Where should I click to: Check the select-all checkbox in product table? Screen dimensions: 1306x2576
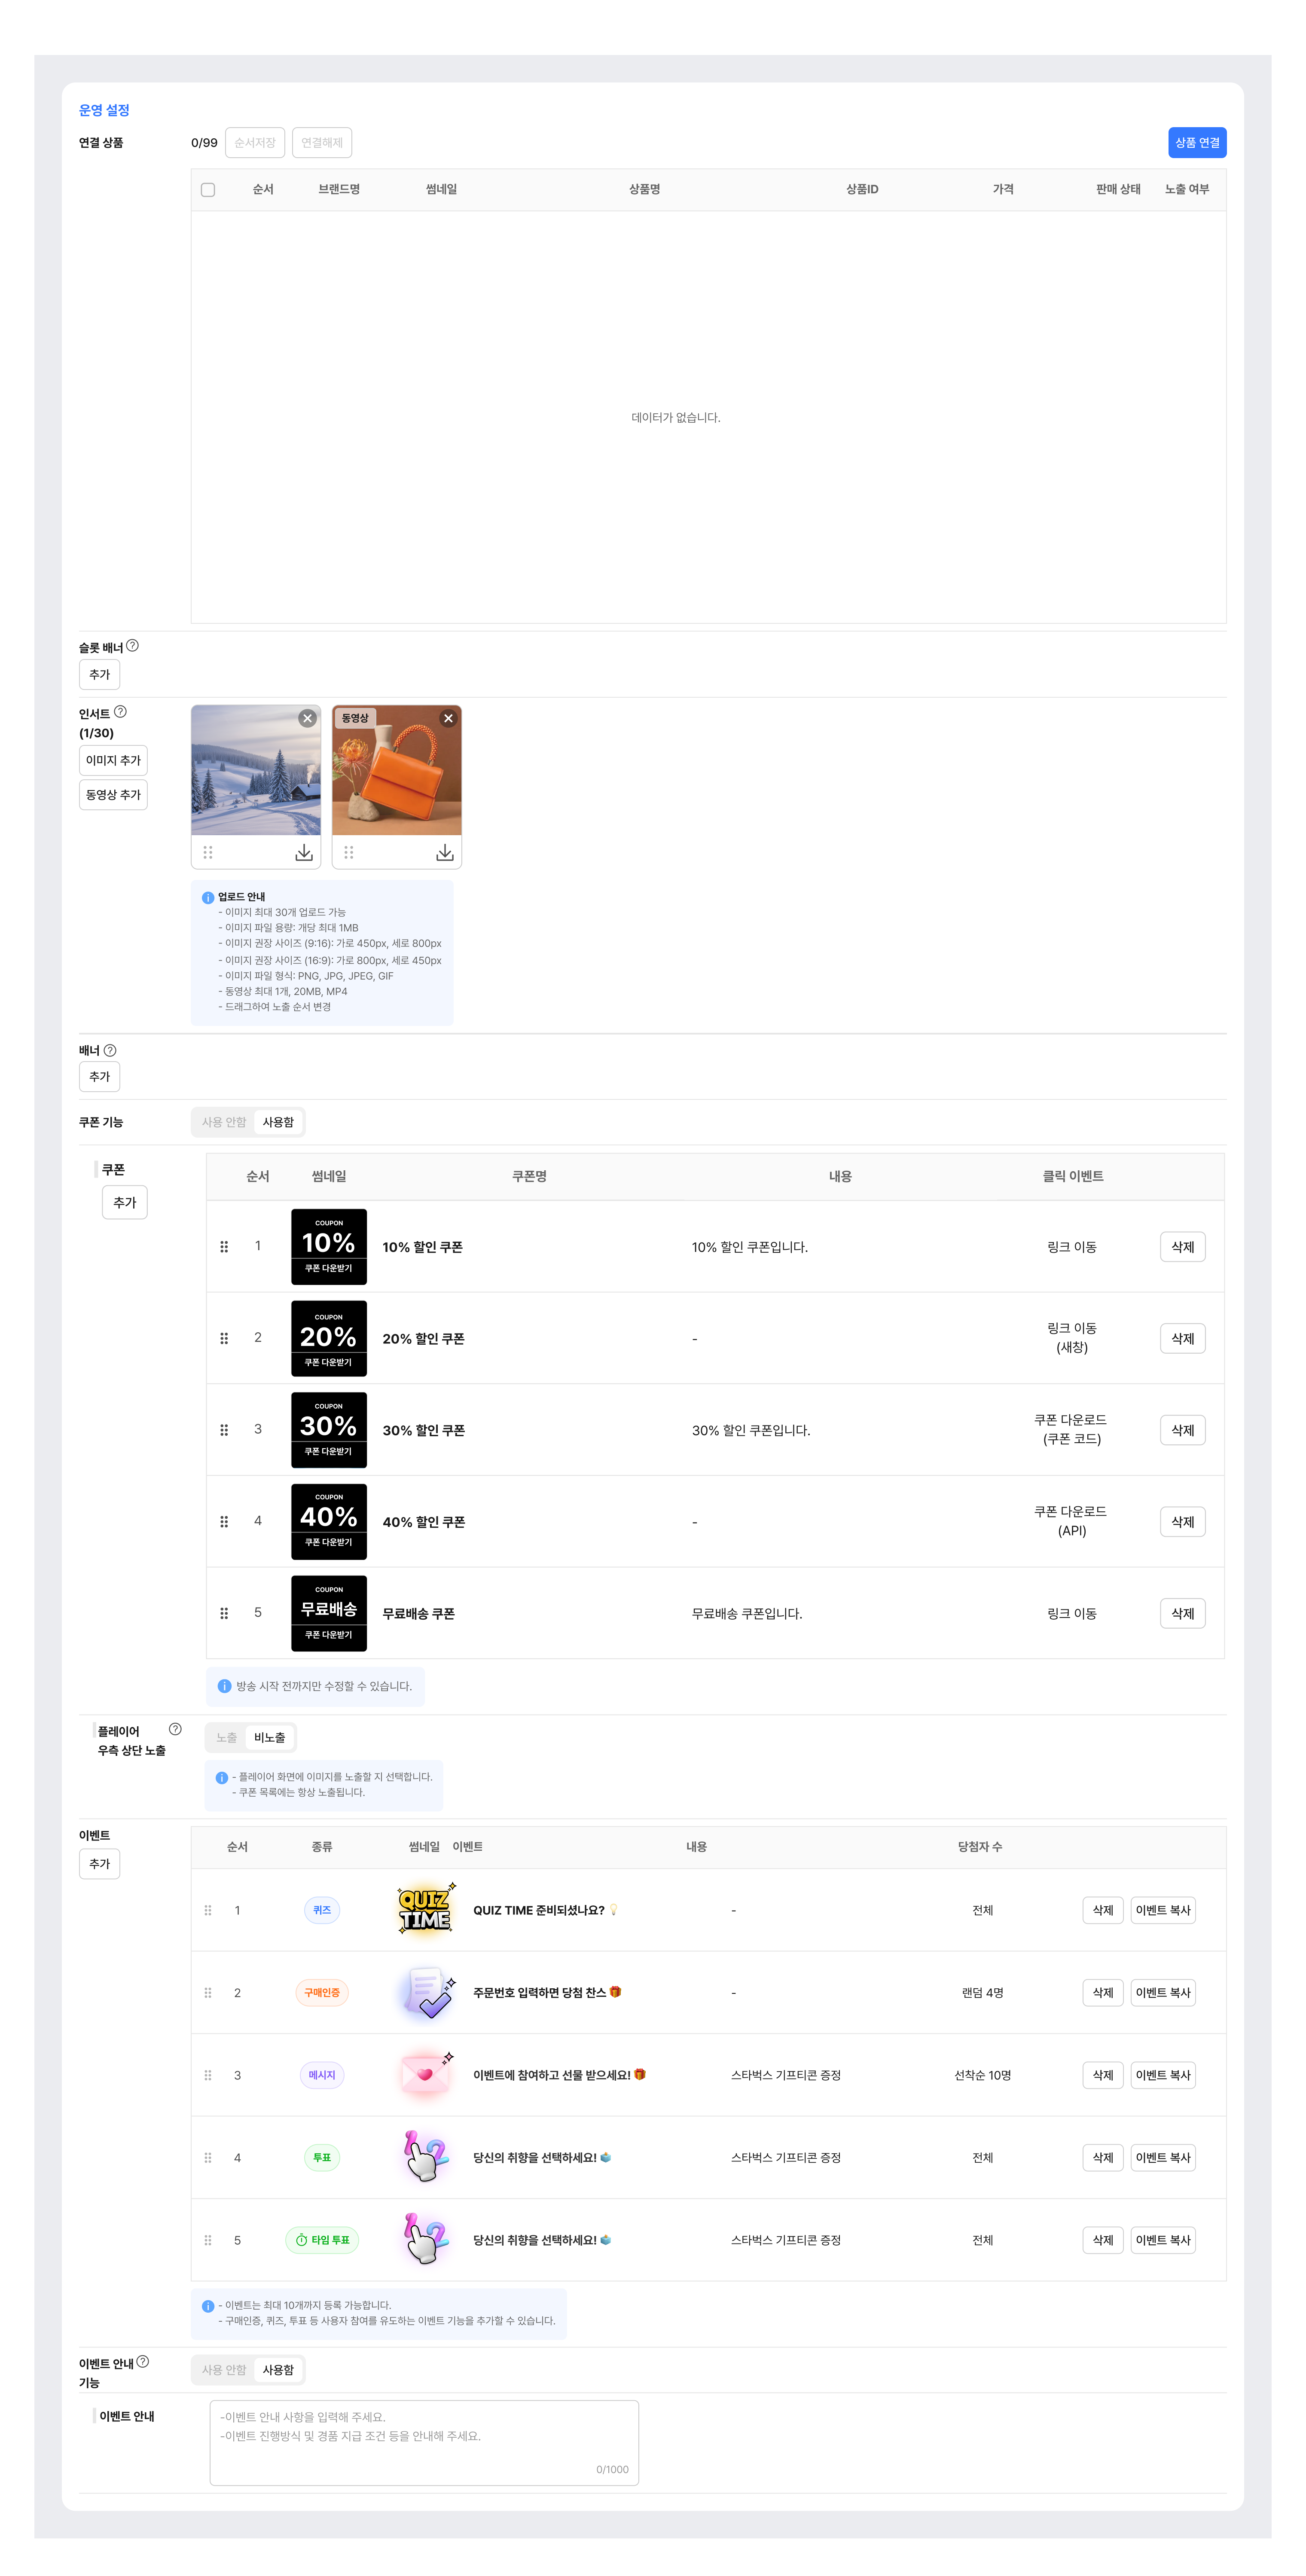point(208,190)
